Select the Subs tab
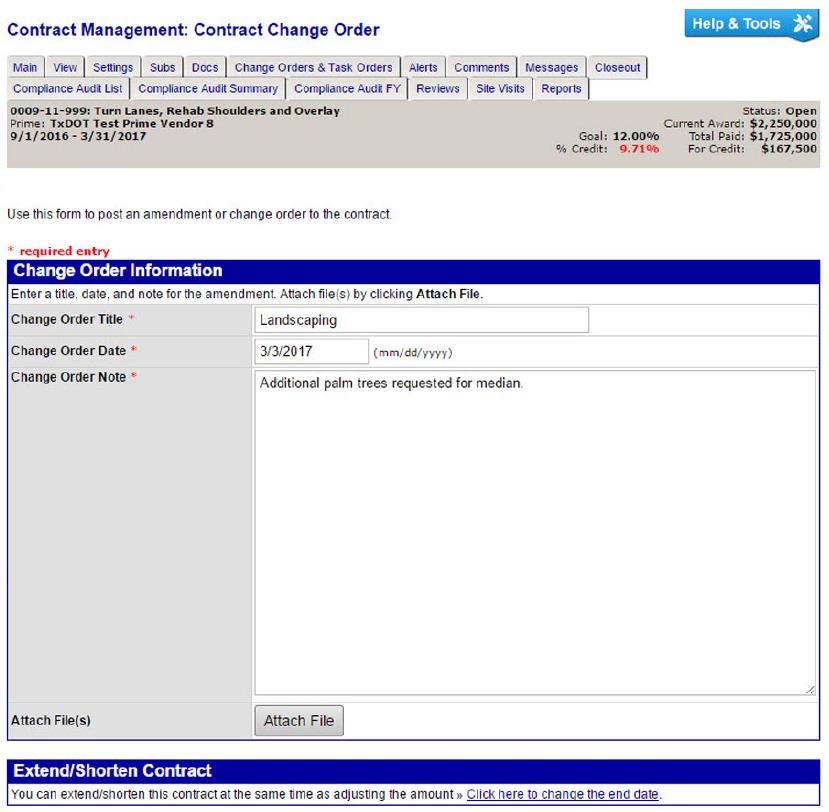This screenshot has height=812, width=829. point(162,68)
